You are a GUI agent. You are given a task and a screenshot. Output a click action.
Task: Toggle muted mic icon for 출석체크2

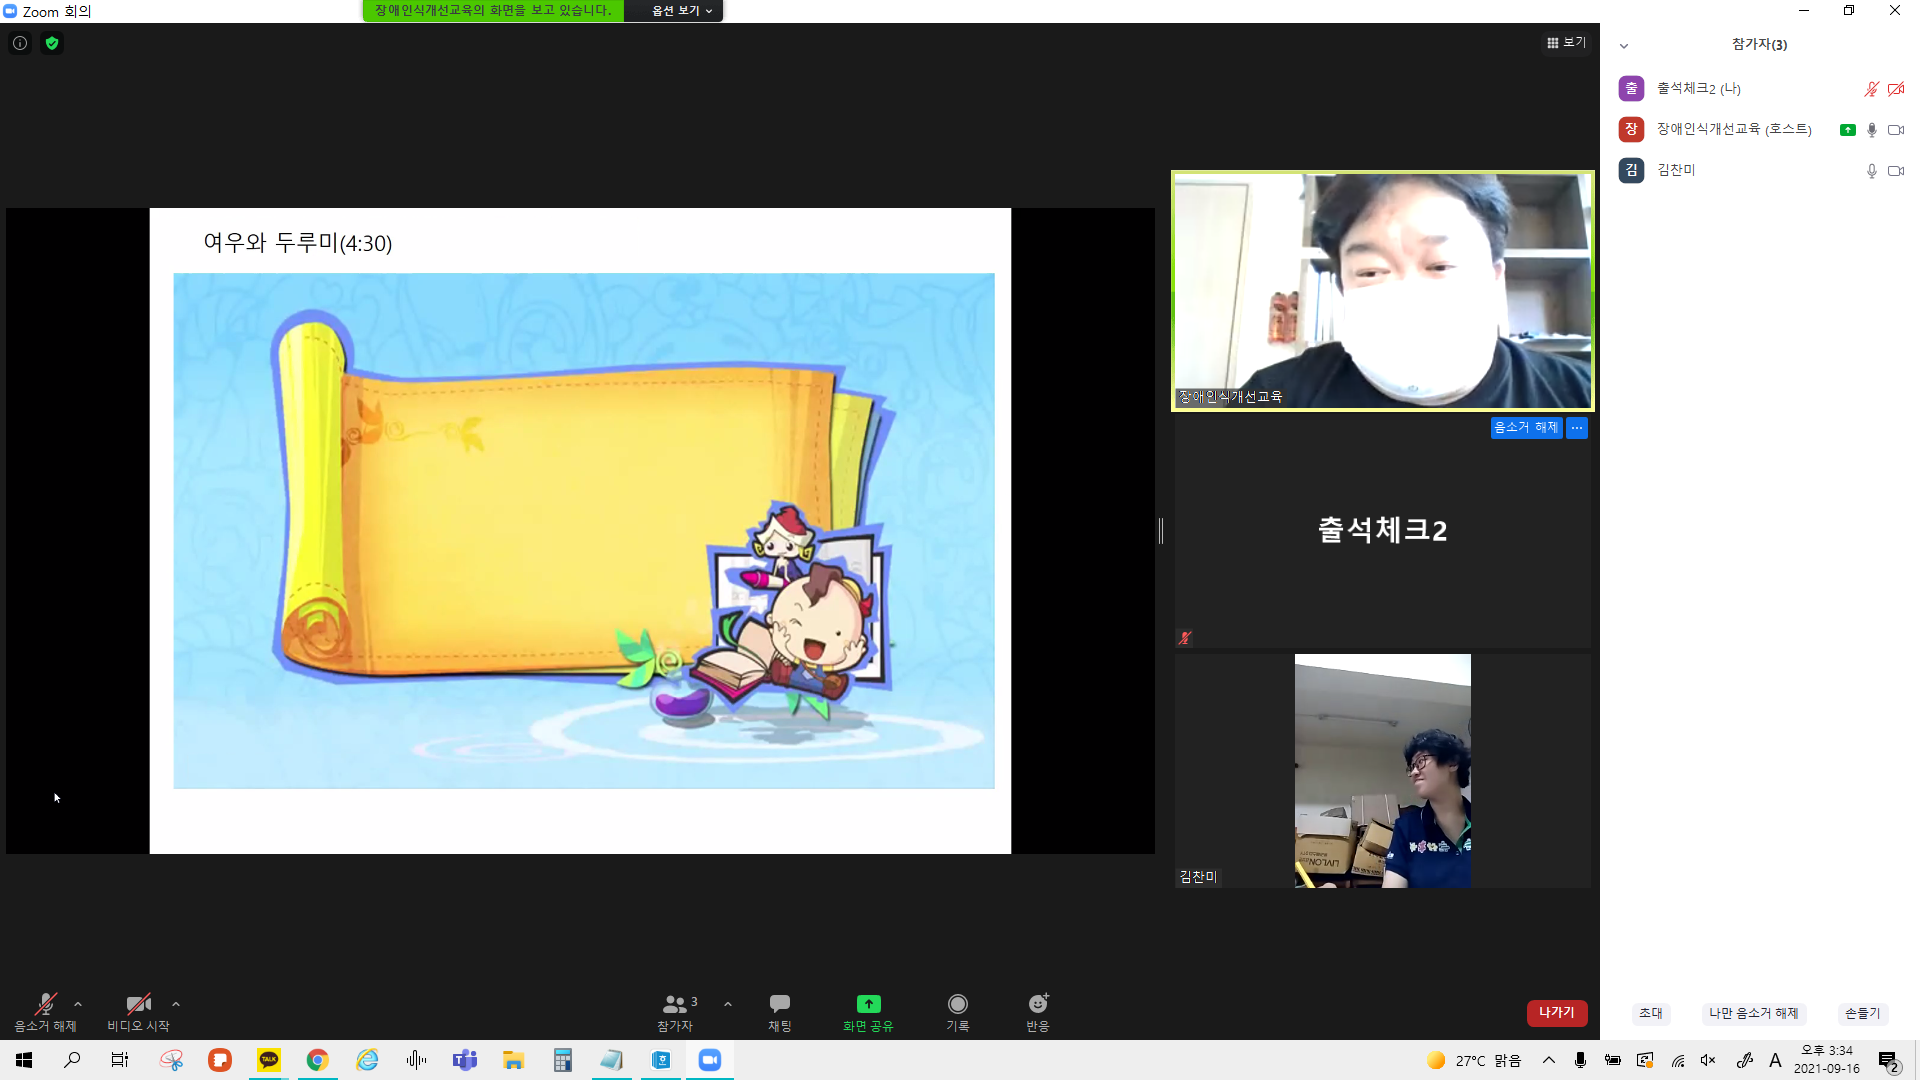coord(1871,89)
